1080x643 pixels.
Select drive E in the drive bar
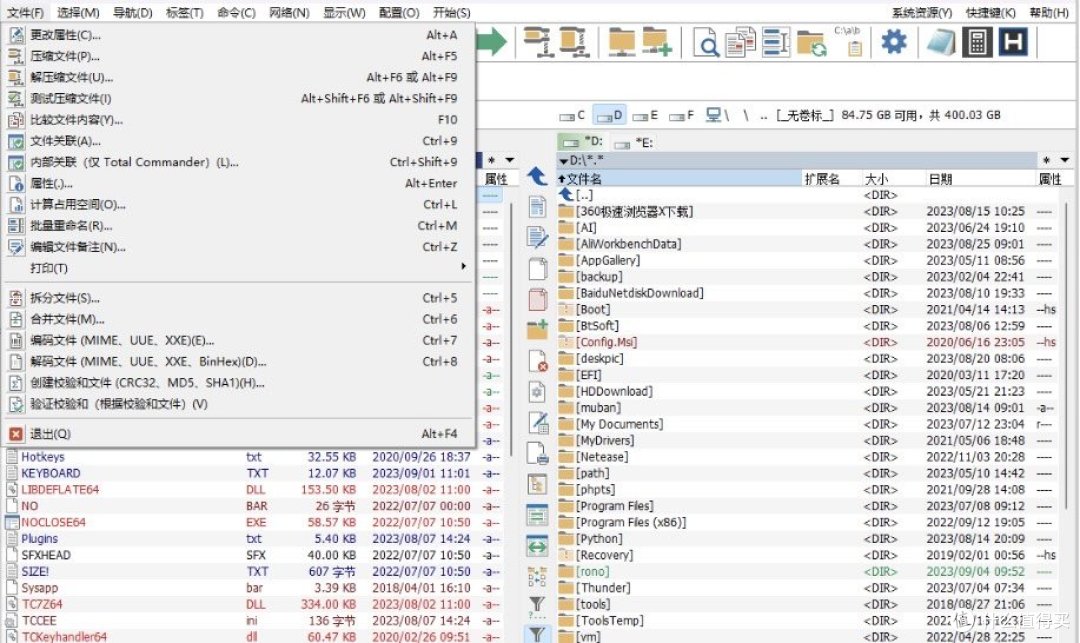(x=645, y=116)
